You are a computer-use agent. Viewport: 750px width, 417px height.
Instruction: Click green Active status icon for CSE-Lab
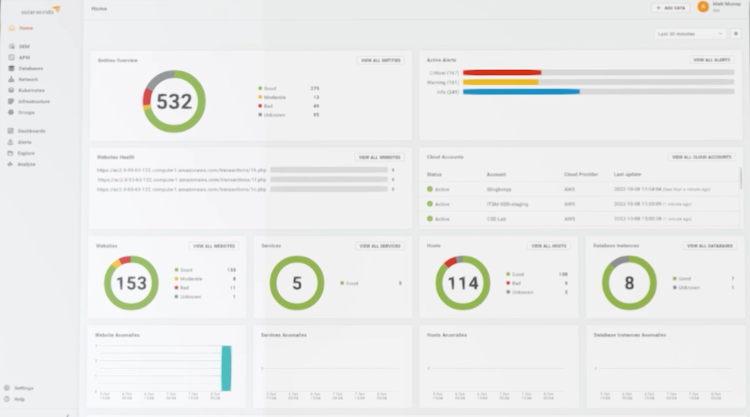pos(430,219)
